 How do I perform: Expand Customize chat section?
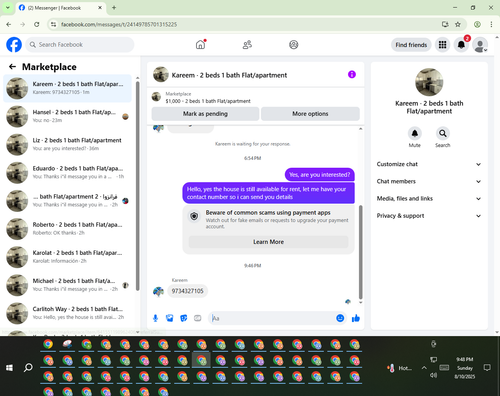point(429,164)
